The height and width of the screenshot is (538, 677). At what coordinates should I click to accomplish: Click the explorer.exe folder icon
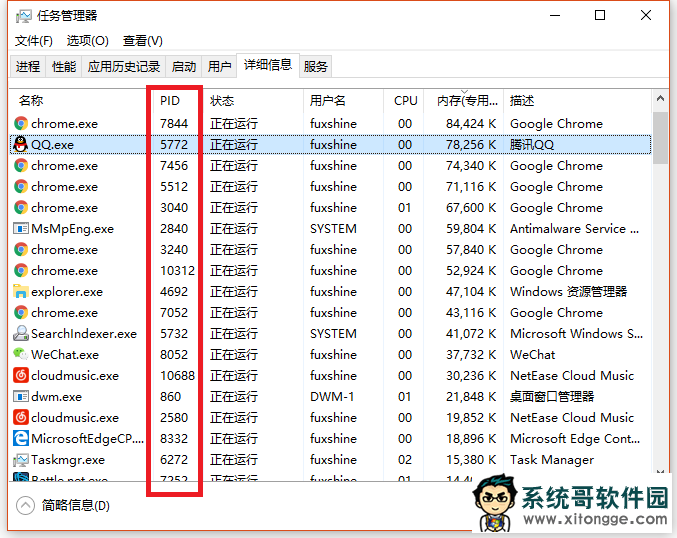pyautogui.click(x=20, y=291)
